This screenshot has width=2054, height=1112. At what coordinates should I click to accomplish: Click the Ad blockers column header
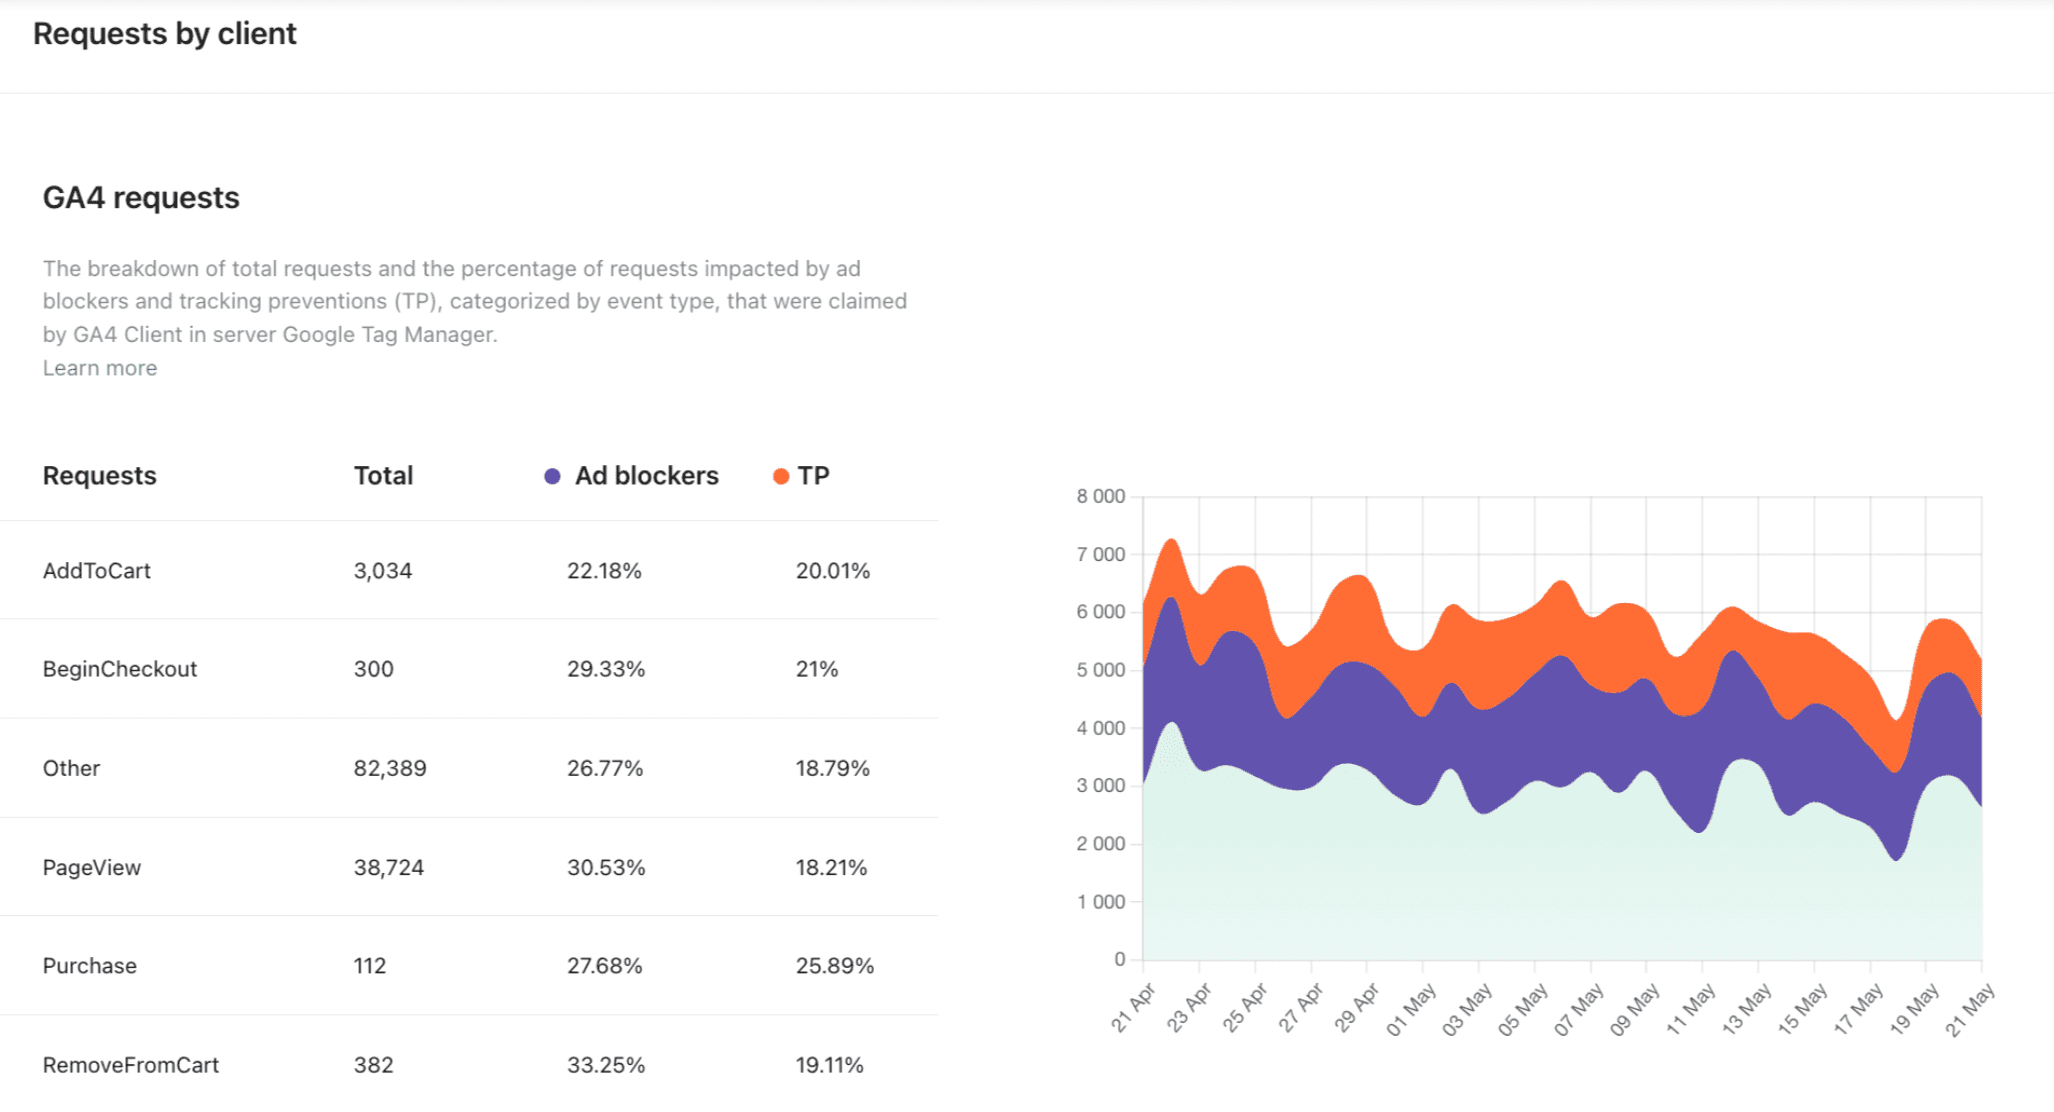coord(646,476)
